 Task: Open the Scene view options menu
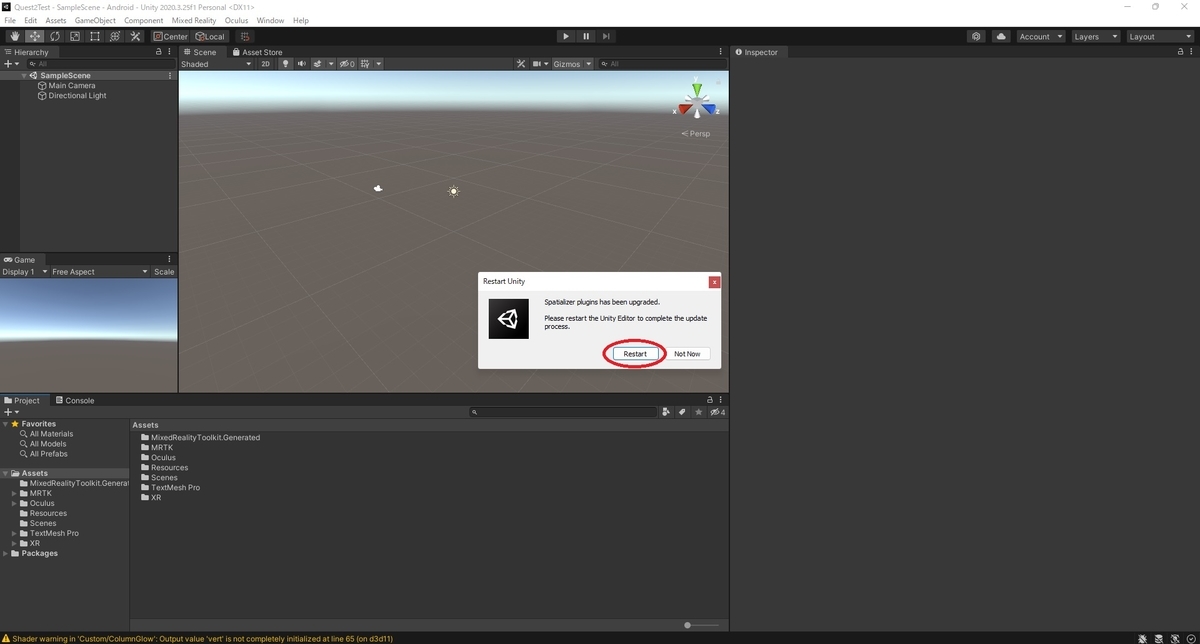(721, 52)
